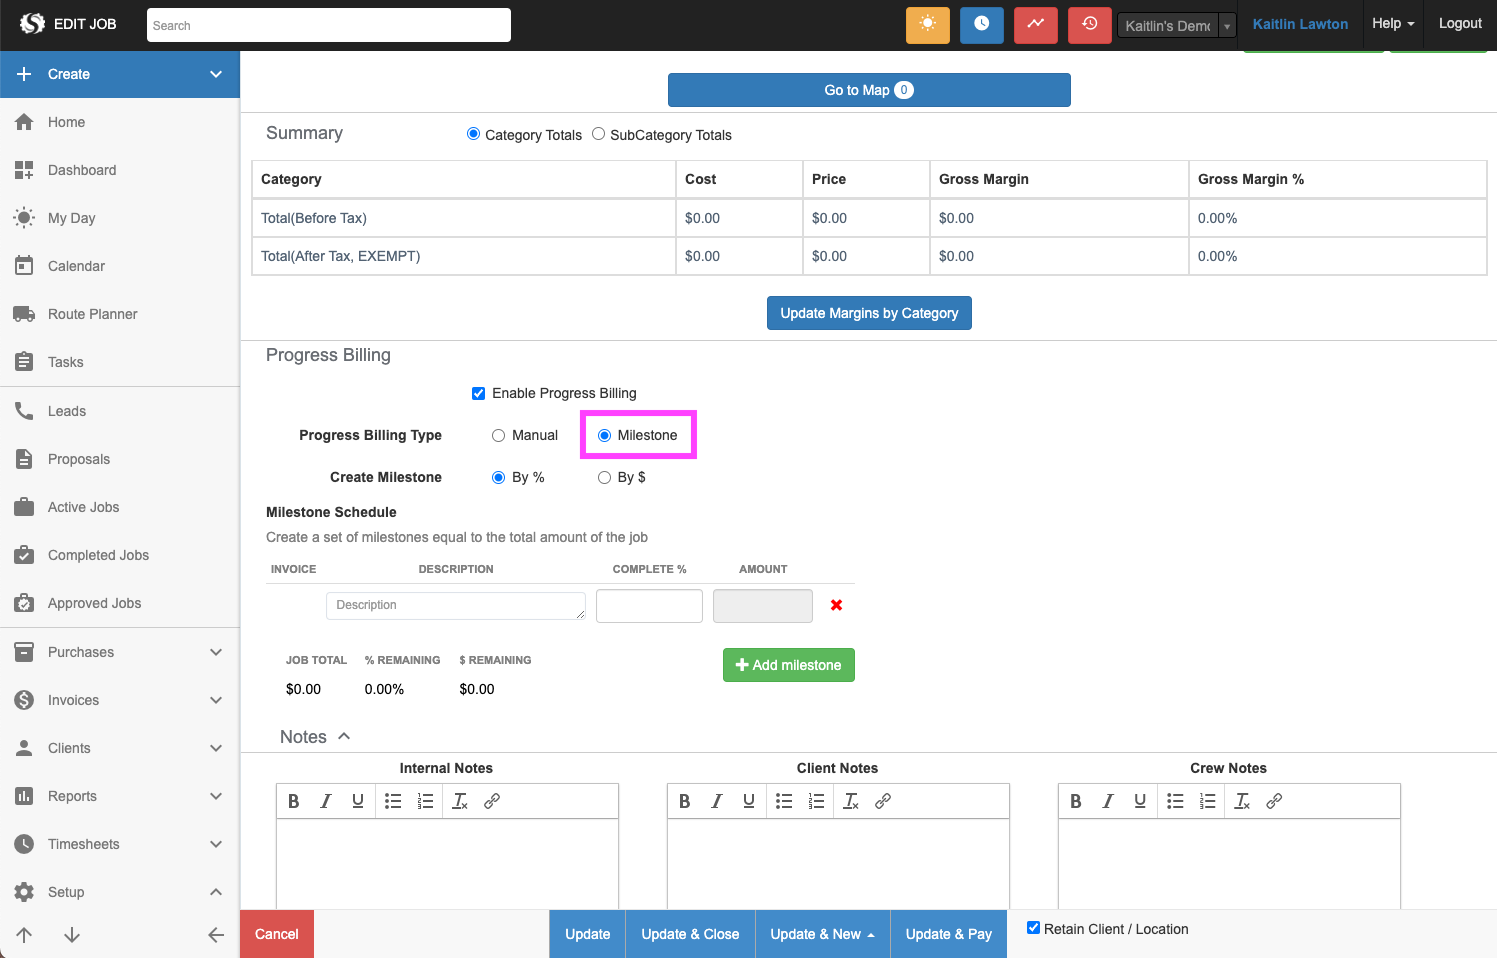Delete milestone row with red X
The image size is (1497, 958).
[x=836, y=605]
